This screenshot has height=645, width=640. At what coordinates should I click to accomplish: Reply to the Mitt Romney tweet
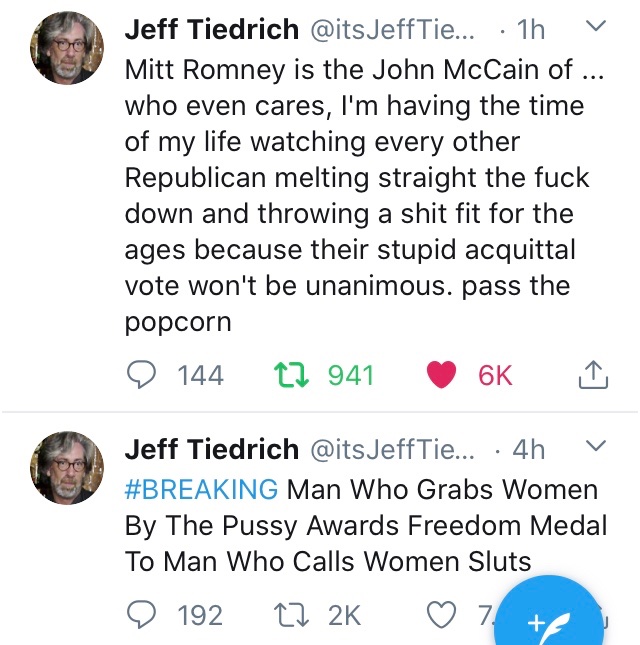click(144, 375)
